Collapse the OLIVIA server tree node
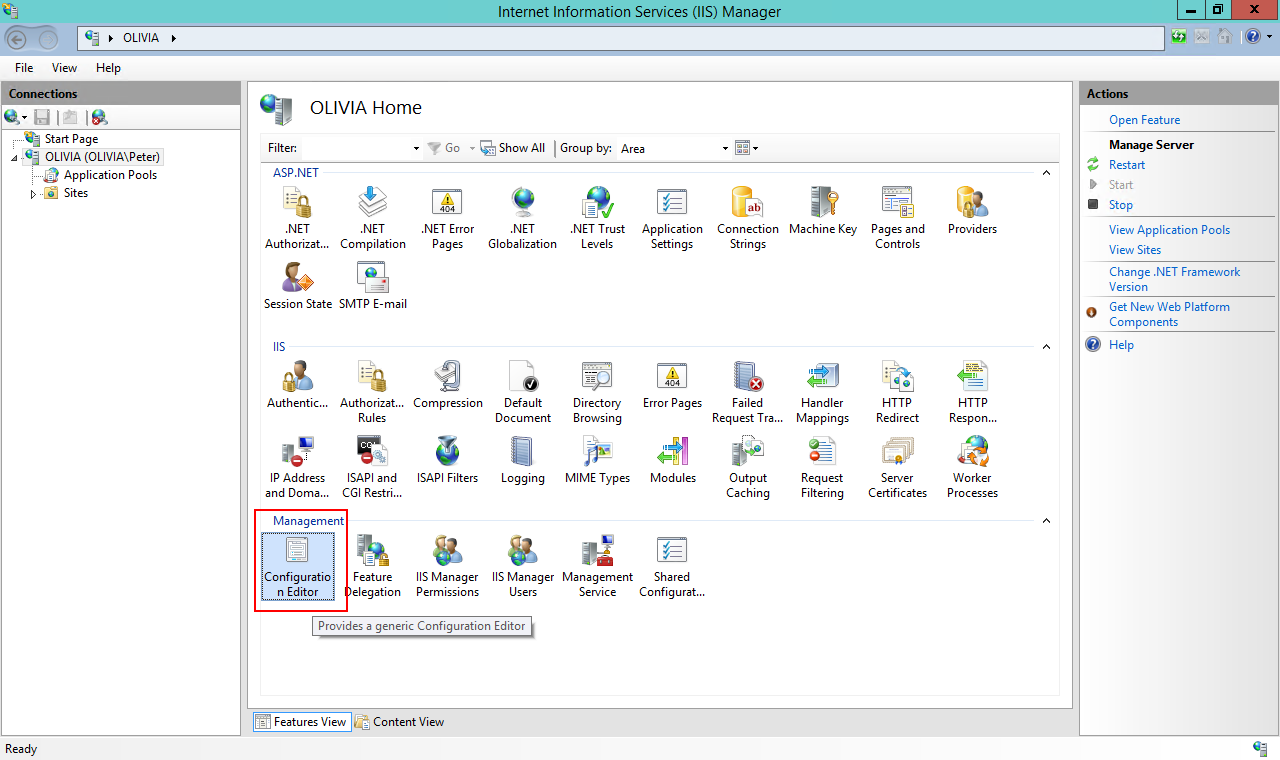This screenshot has width=1280, height=760. [x=15, y=157]
